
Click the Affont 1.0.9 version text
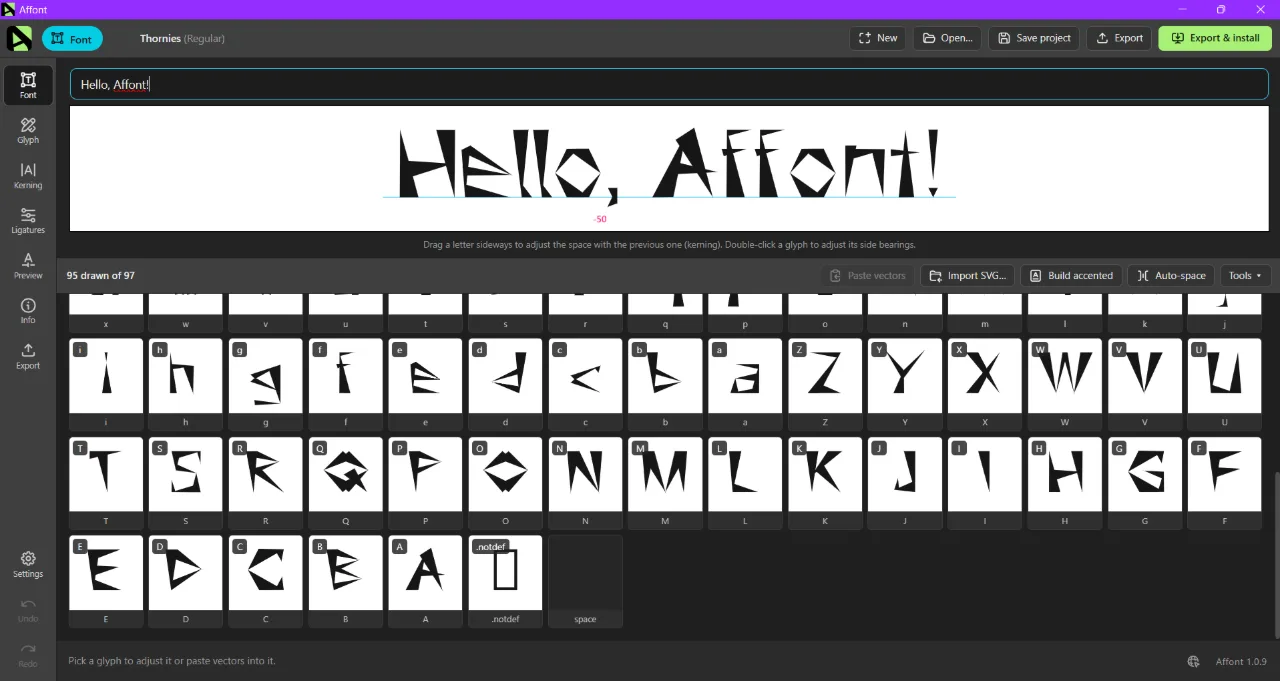pos(1241,661)
